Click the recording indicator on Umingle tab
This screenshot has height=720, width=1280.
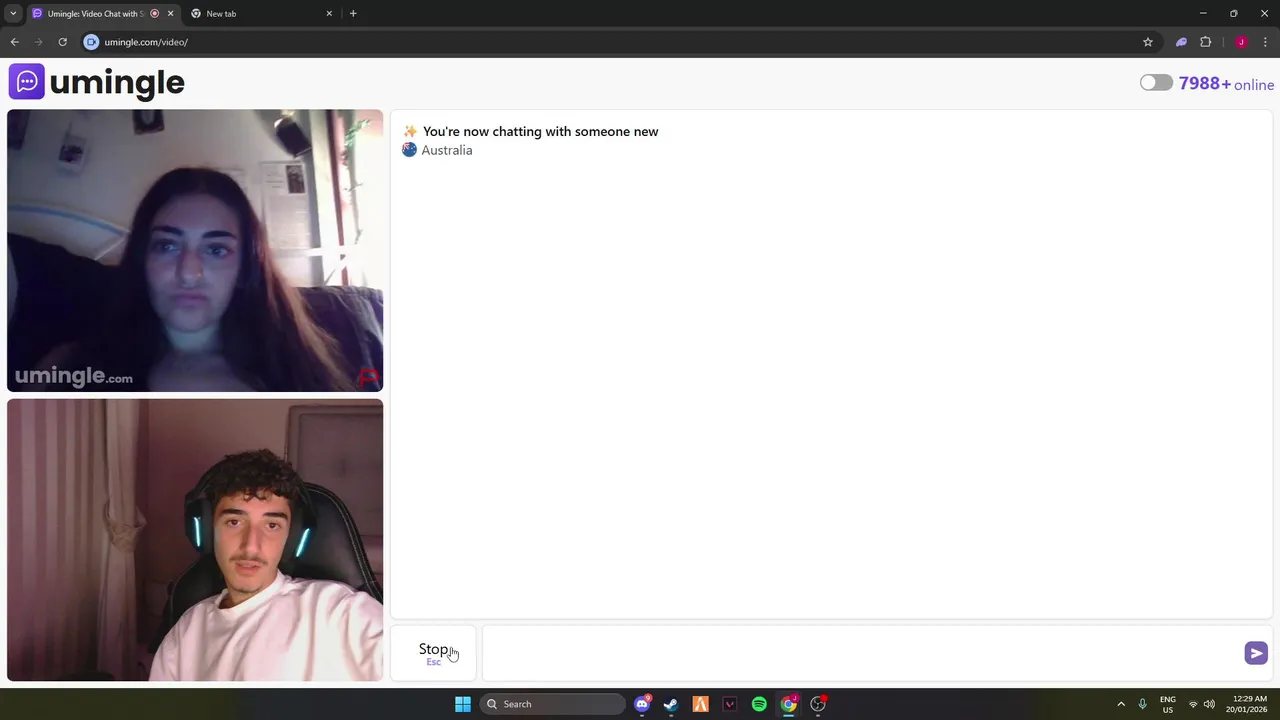tap(154, 14)
